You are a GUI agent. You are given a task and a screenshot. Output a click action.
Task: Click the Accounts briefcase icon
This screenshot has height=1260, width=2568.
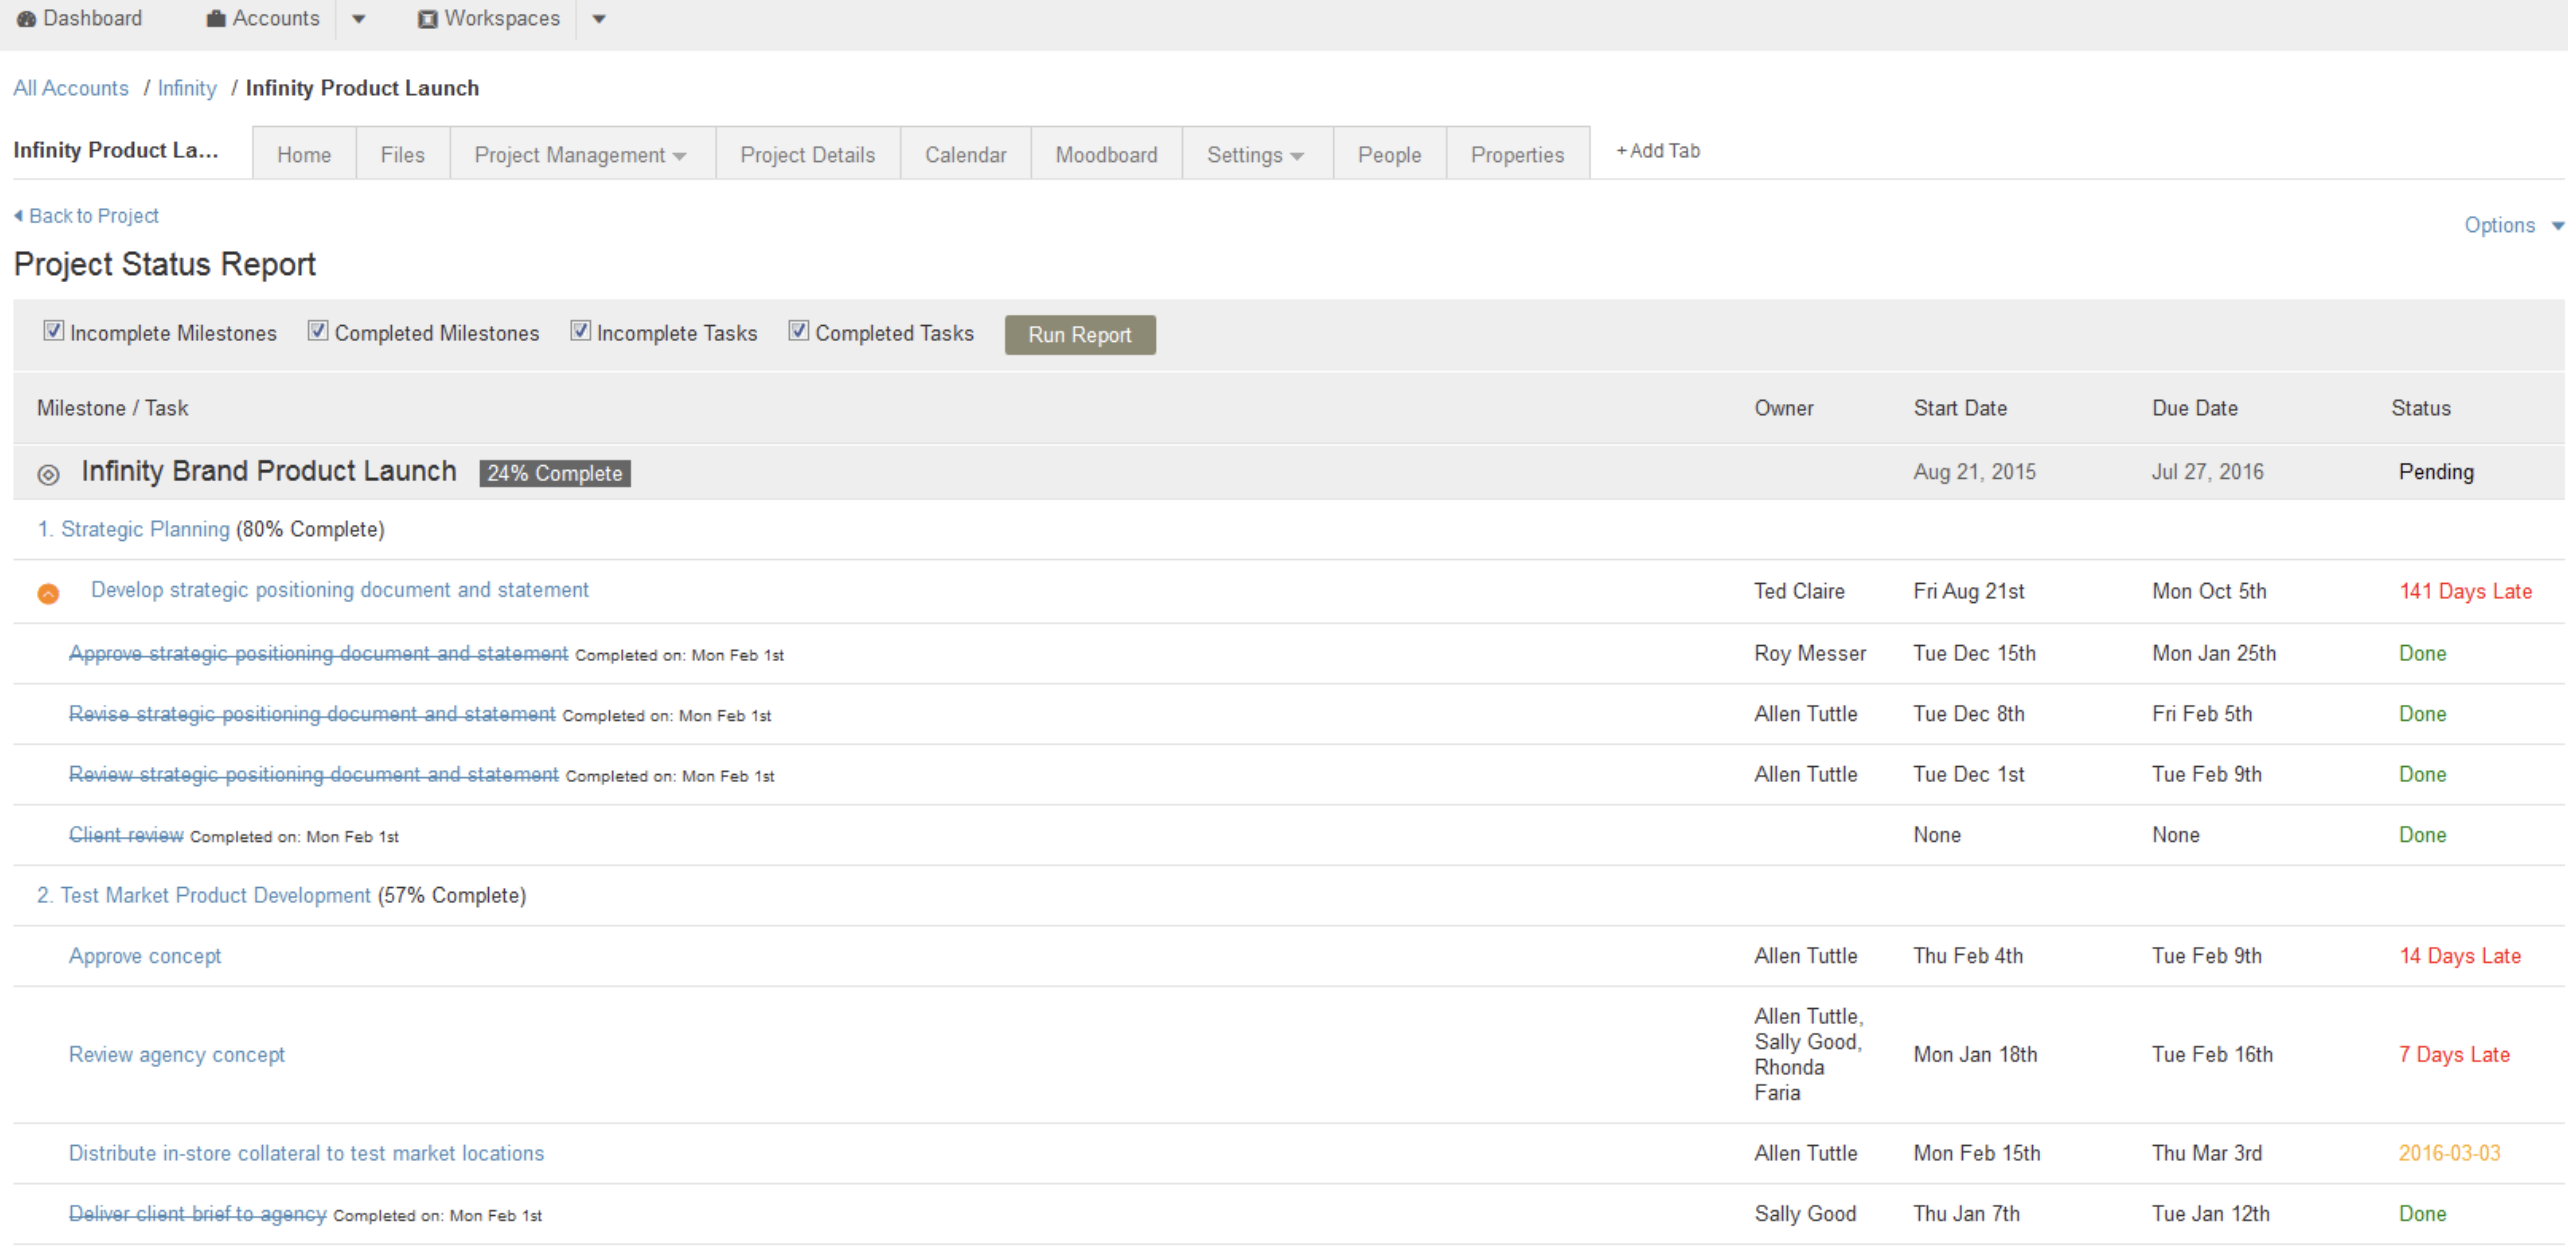pyautogui.click(x=215, y=19)
